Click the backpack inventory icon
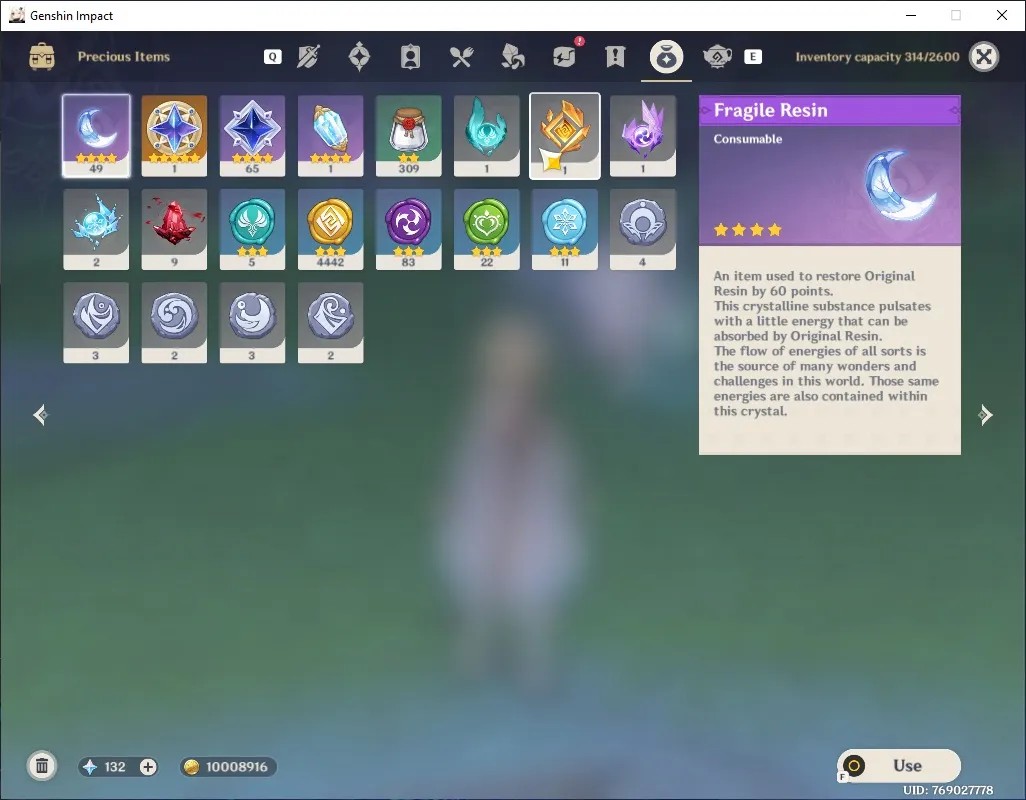Viewport: 1026px width, 800px height. pyautogui.click(x=42, y=57)
